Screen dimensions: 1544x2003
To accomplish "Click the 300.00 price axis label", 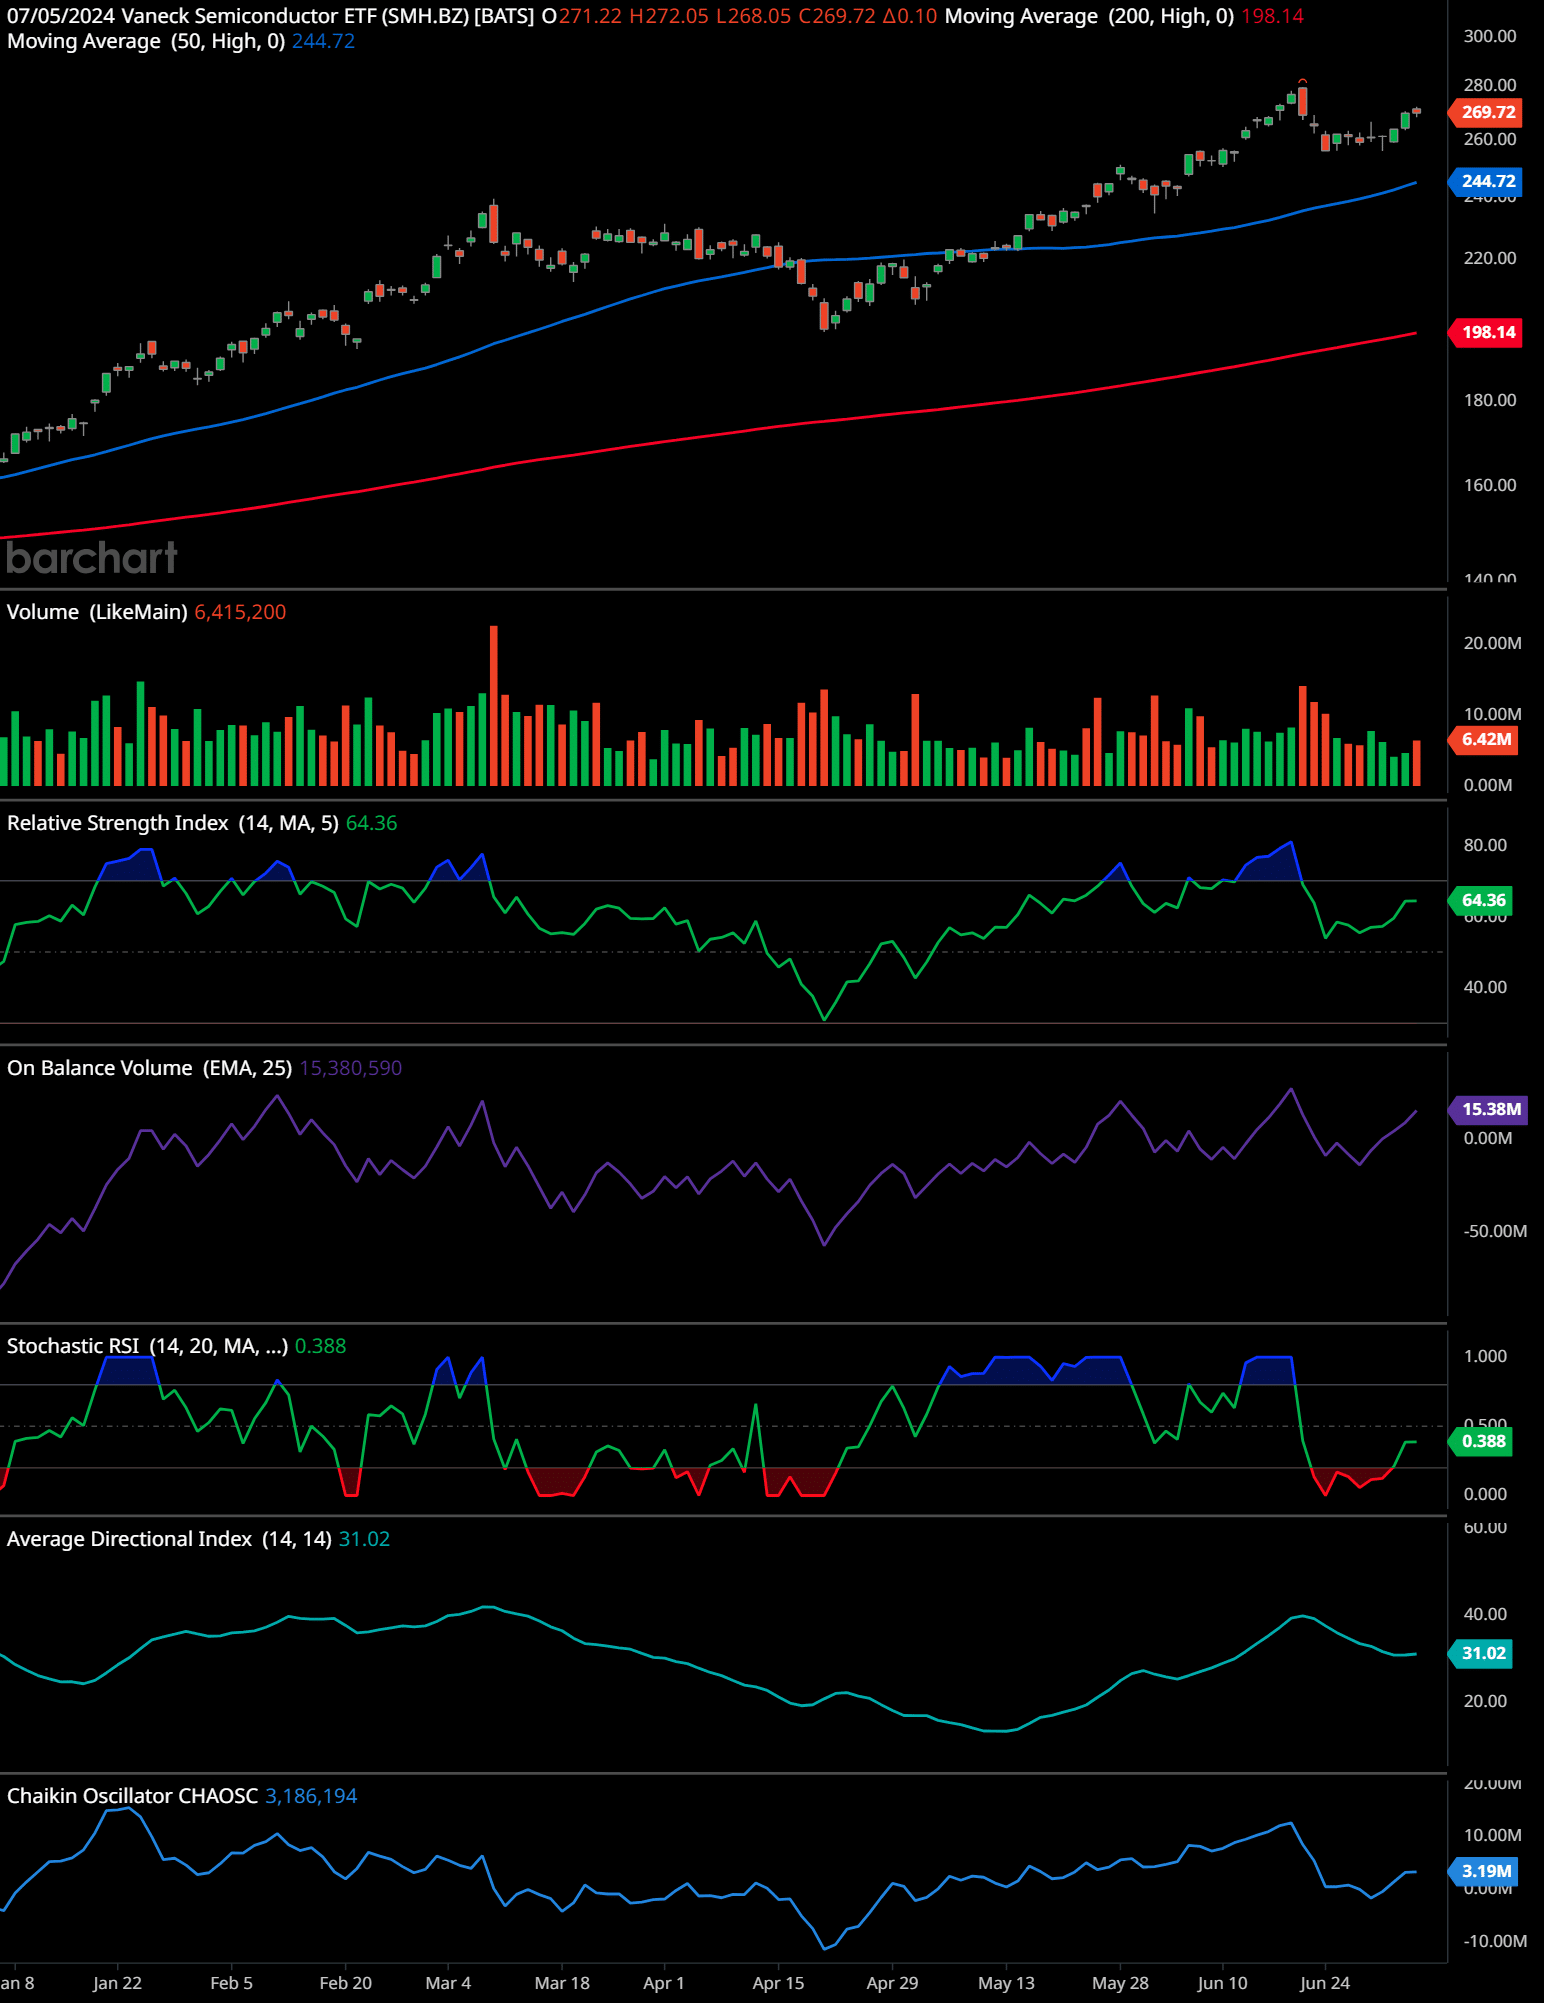I will tap(1490, 36).
